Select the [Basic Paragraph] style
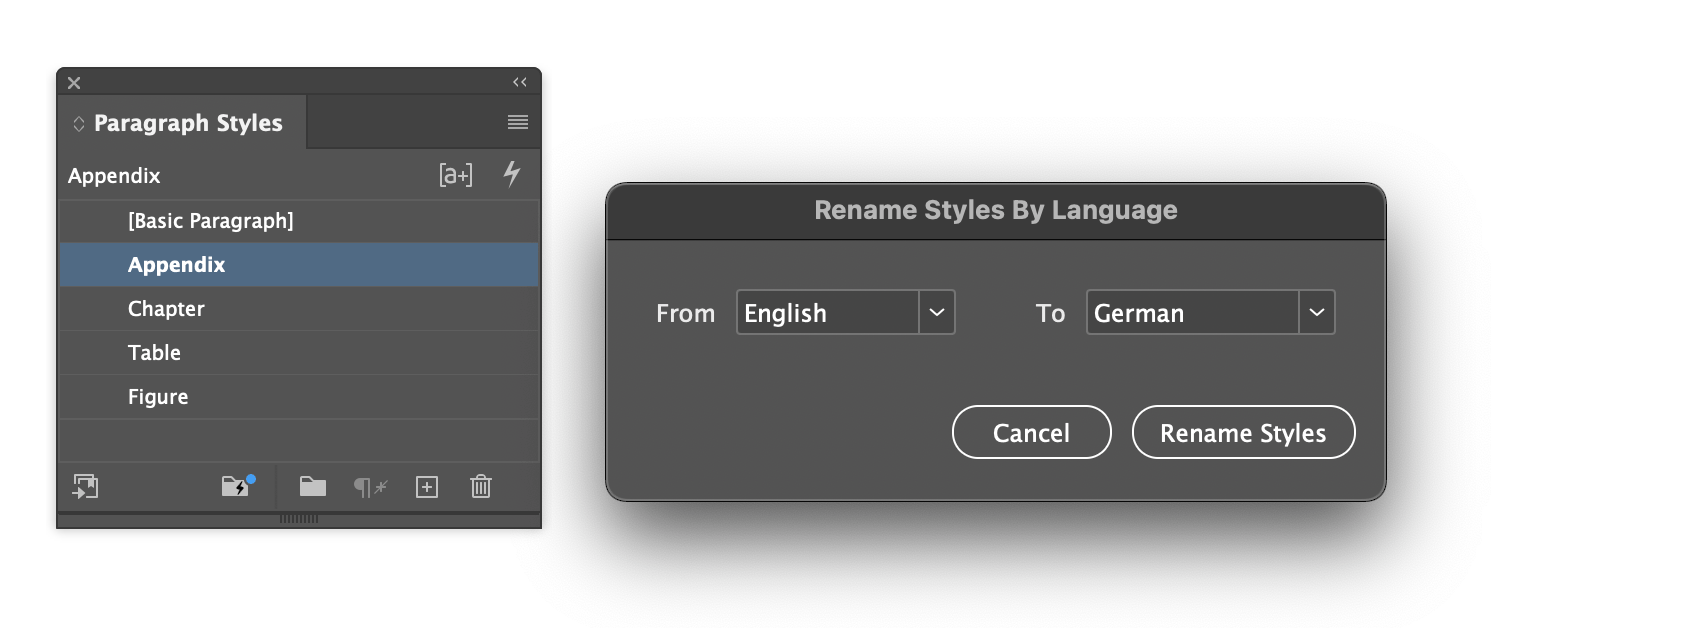The width and height of the screenshot is (1699, 628). [299, 221]
